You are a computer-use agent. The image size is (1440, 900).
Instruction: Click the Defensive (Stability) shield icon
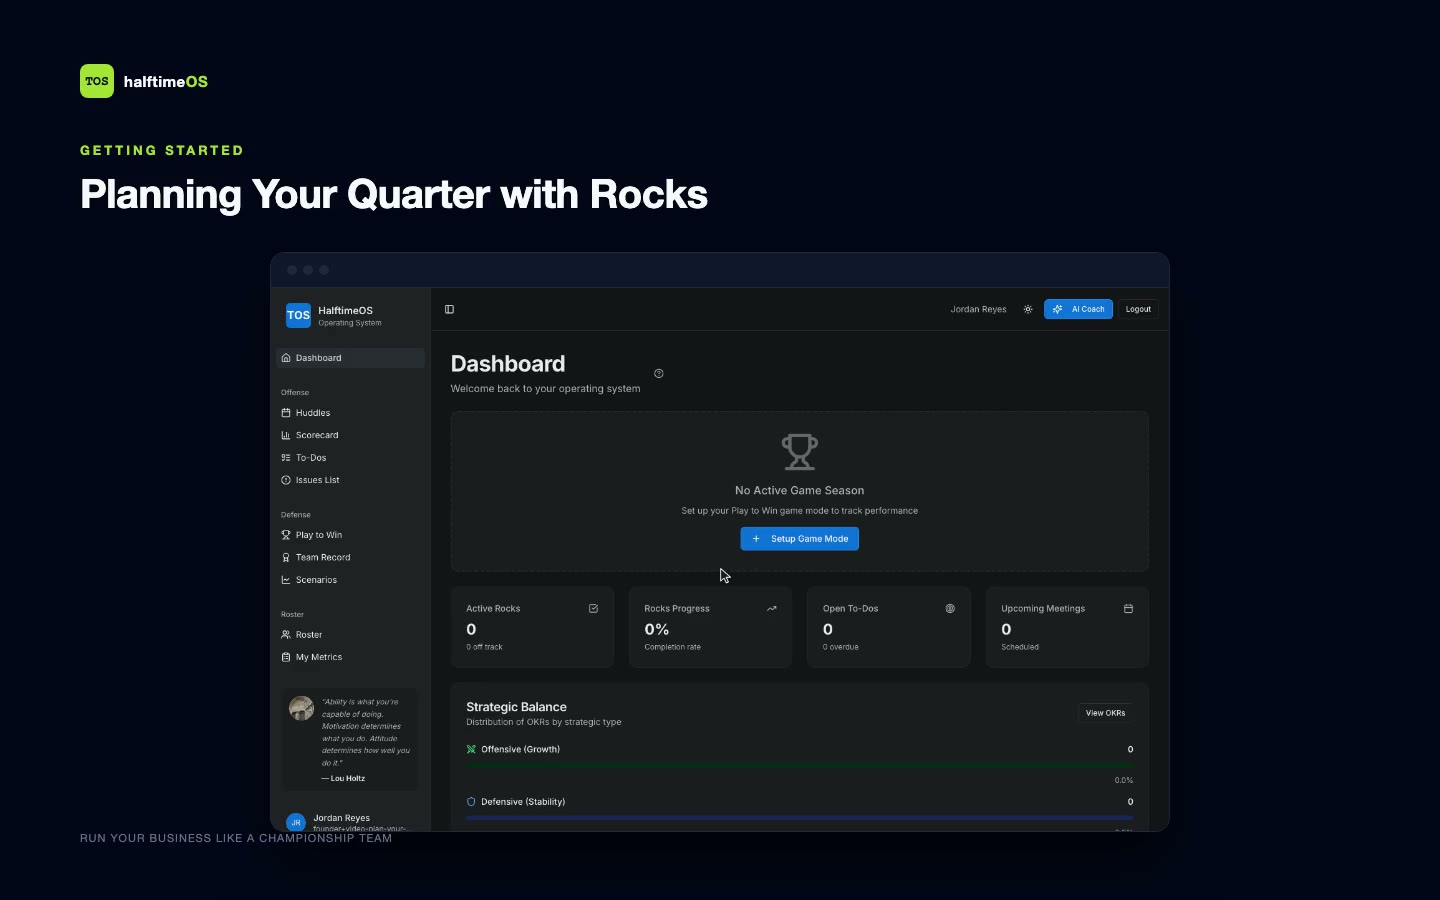coord(471,802)
